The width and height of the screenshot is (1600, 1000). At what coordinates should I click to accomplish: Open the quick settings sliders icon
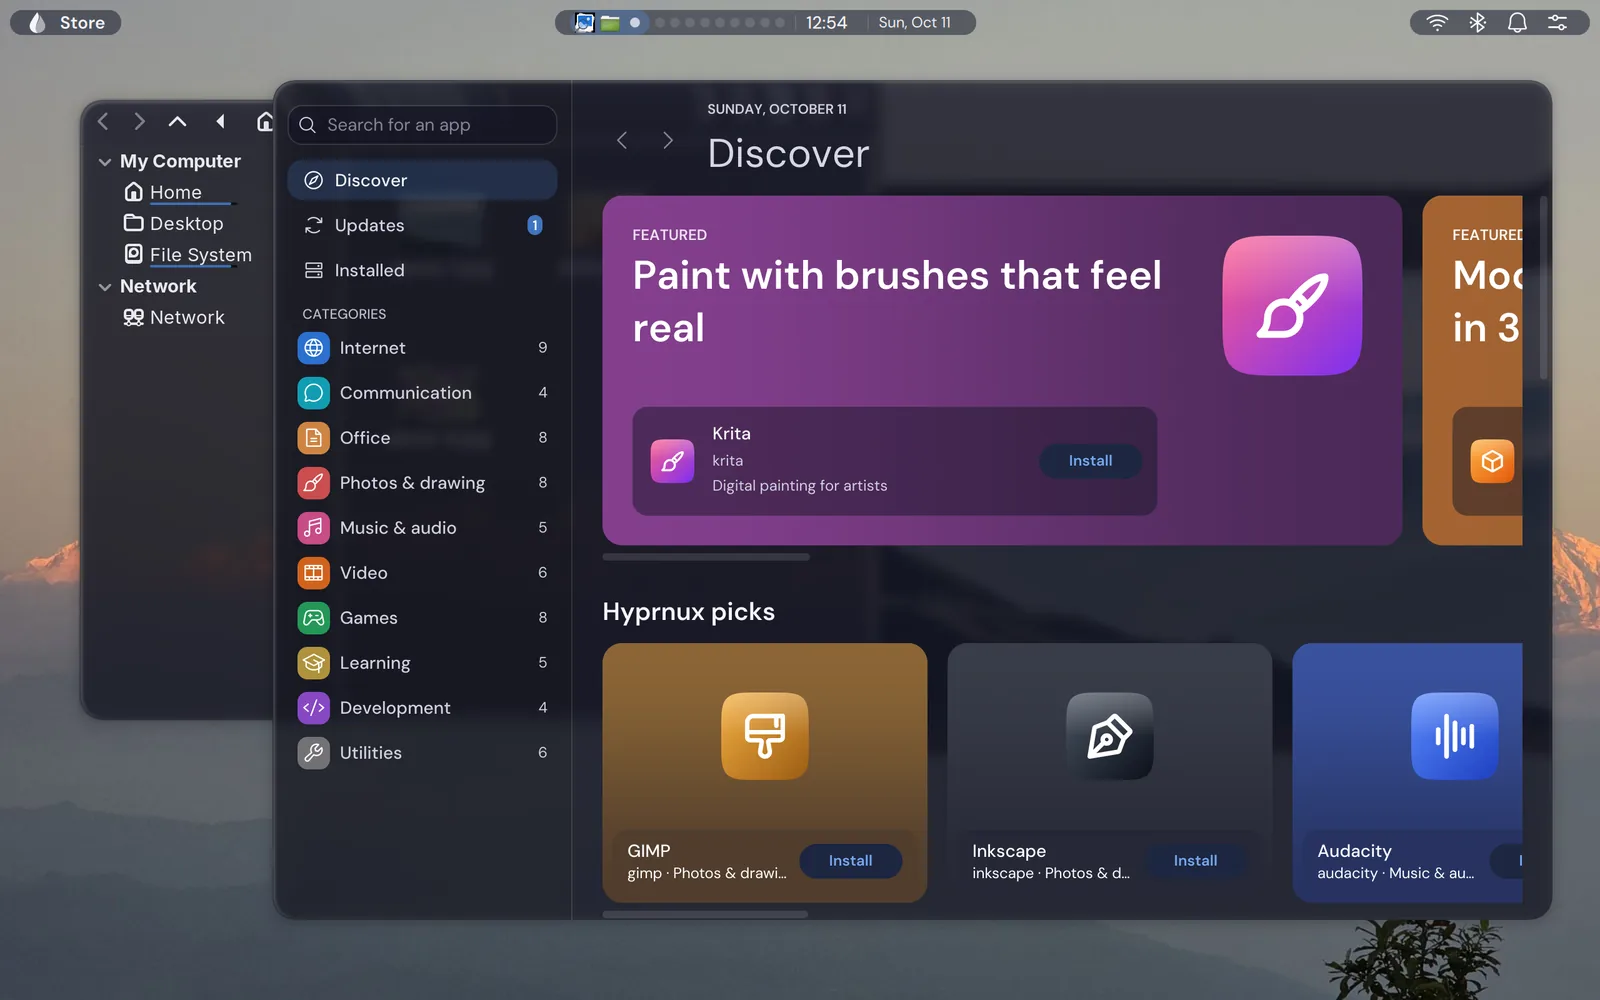pos(1558,22)
